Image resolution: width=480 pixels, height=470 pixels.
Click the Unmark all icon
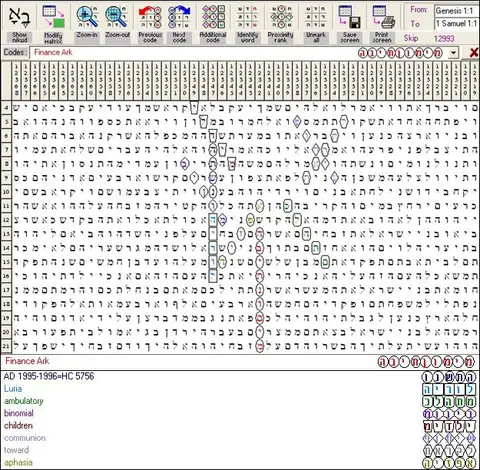point(316,17)
